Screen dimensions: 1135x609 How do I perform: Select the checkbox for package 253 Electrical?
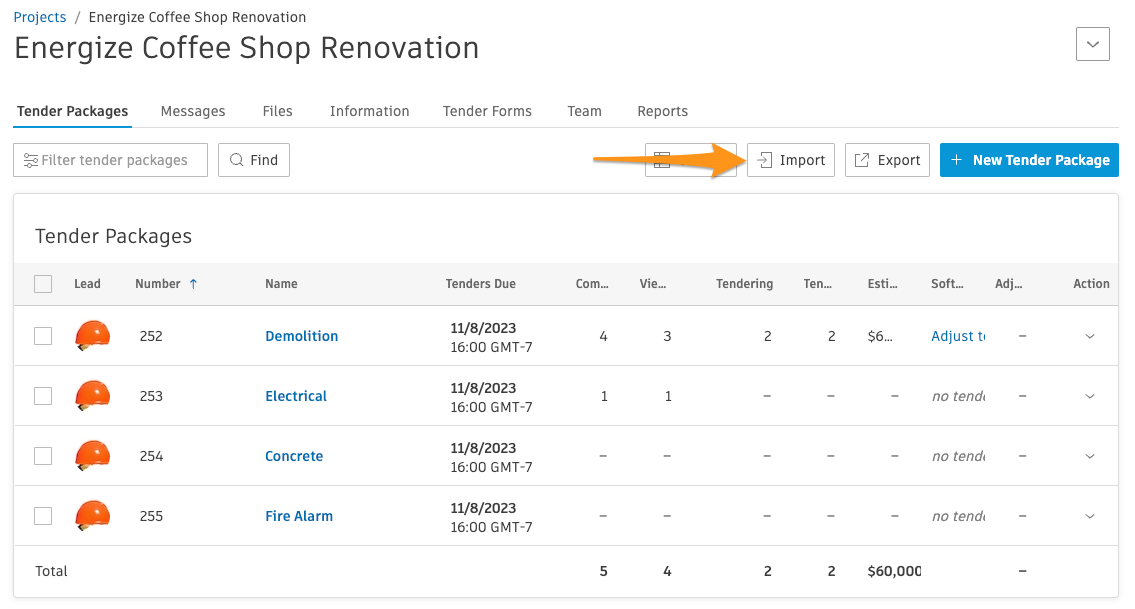[x=43, y=396]
